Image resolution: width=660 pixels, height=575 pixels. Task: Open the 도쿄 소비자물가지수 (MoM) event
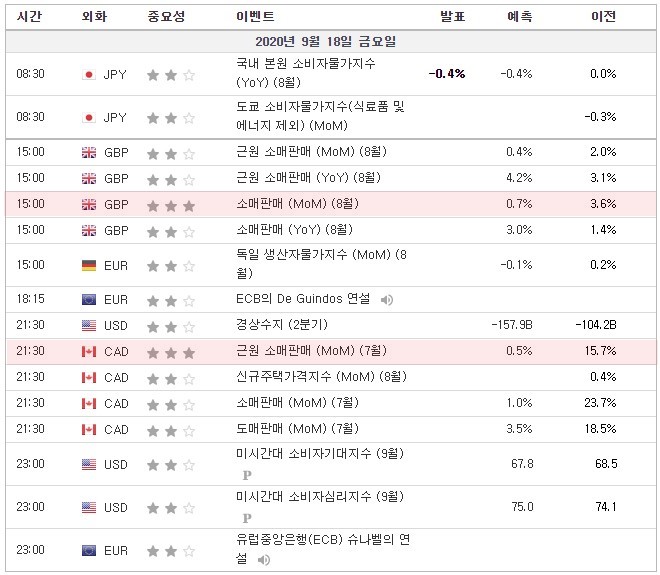pos(320,116)
